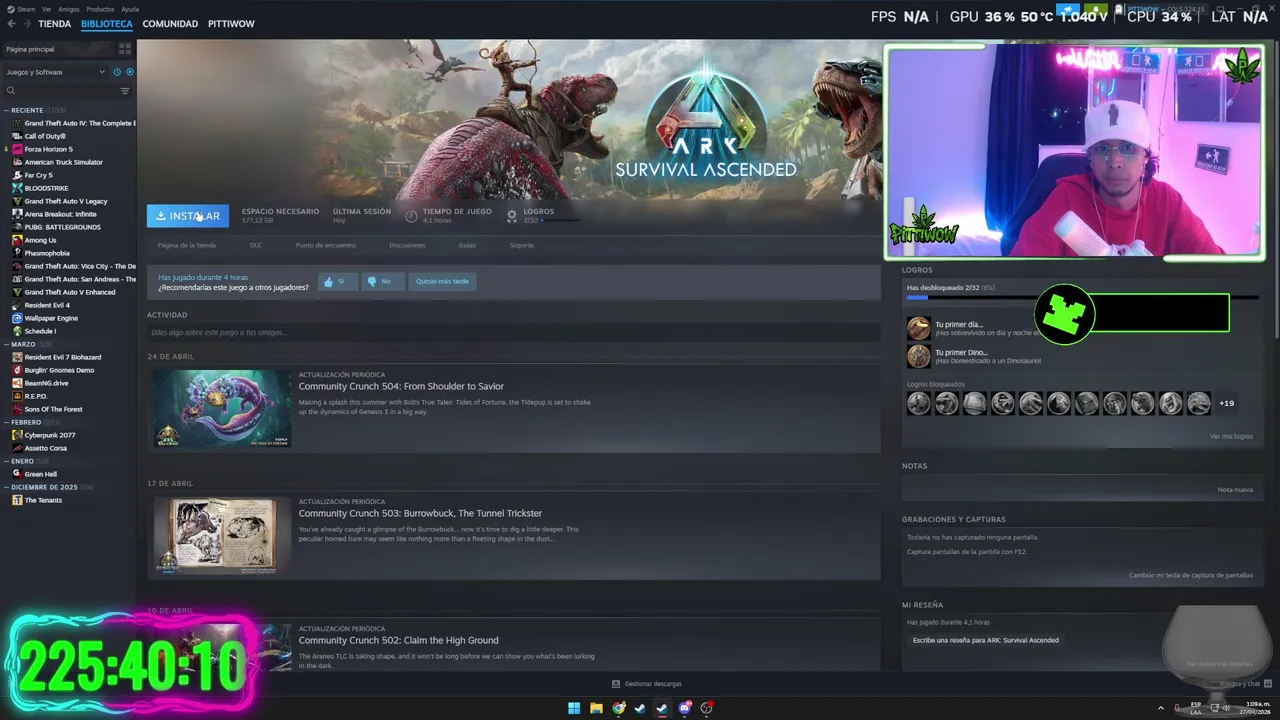Open the Discusiones tab
Screen dimensions: 1280x720
[407, 245]
